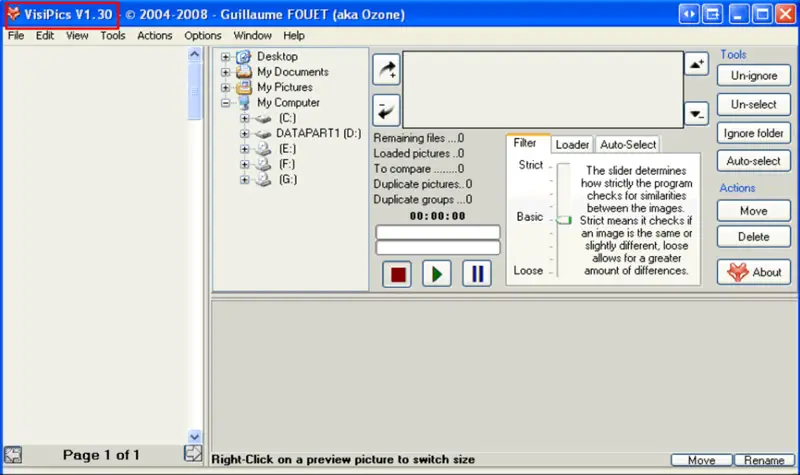Viewport: 800px width, 475px height.
Task: Click the My Computer icon
Action: point(244,103)
